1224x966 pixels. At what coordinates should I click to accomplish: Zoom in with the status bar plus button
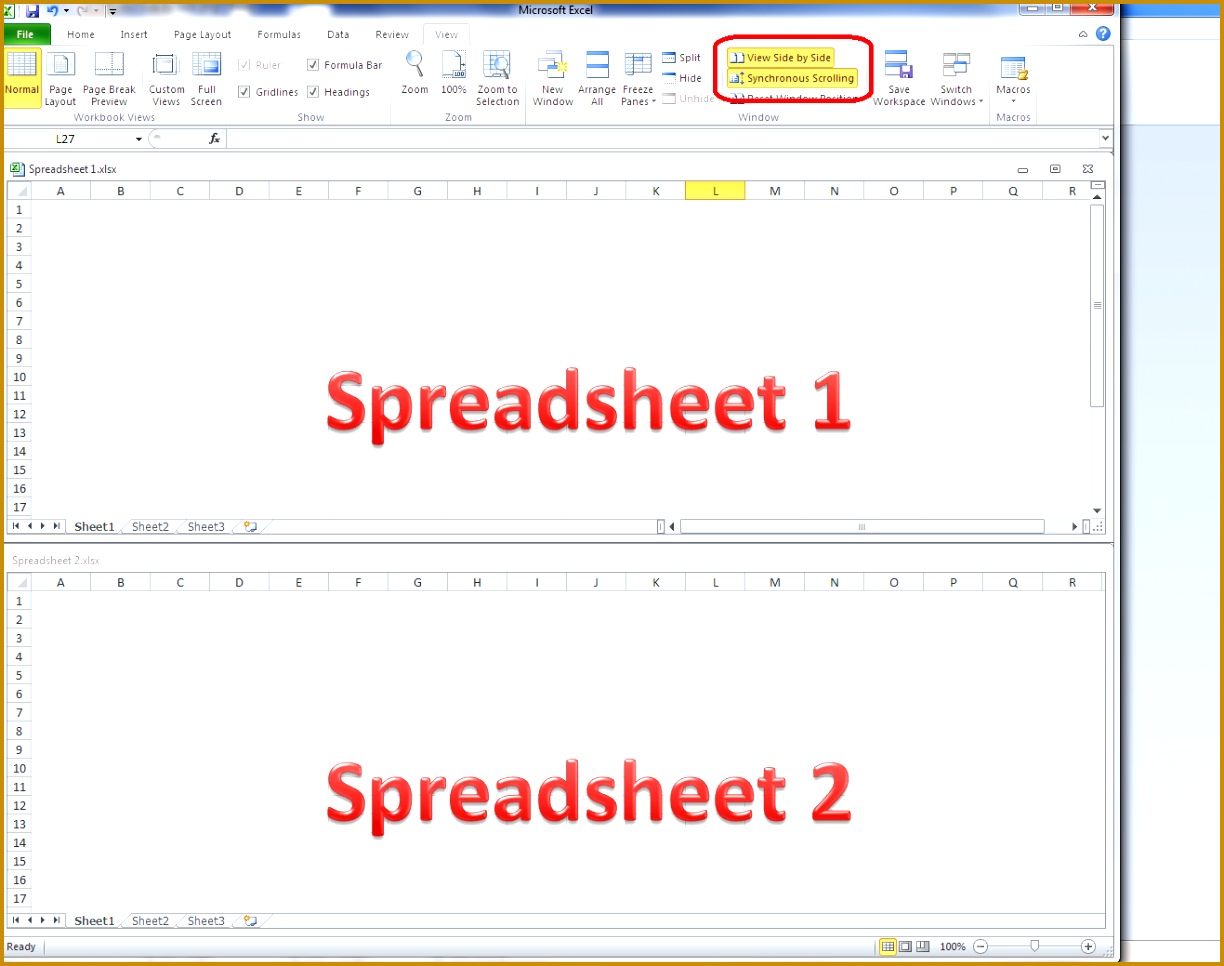coord(1088,946)
